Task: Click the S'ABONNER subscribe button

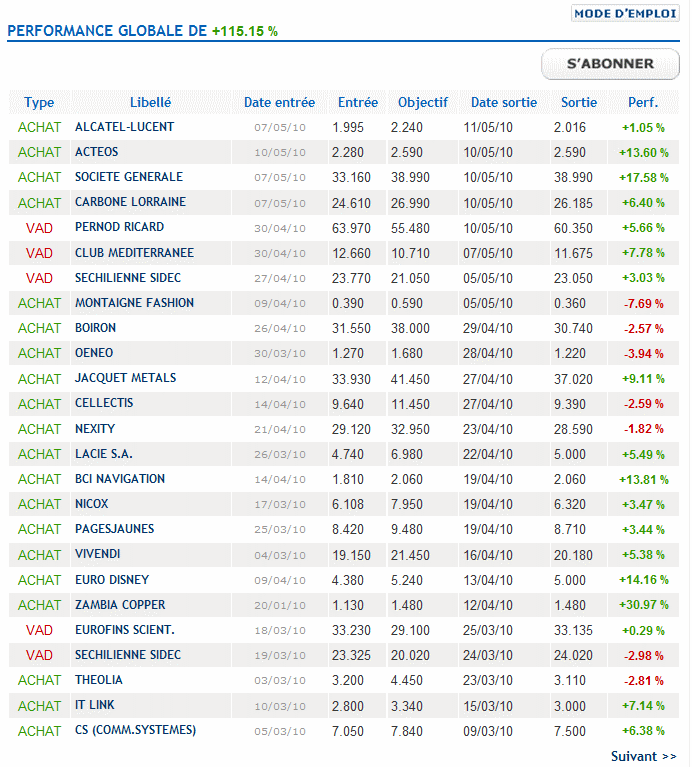Action: [610, 64]
